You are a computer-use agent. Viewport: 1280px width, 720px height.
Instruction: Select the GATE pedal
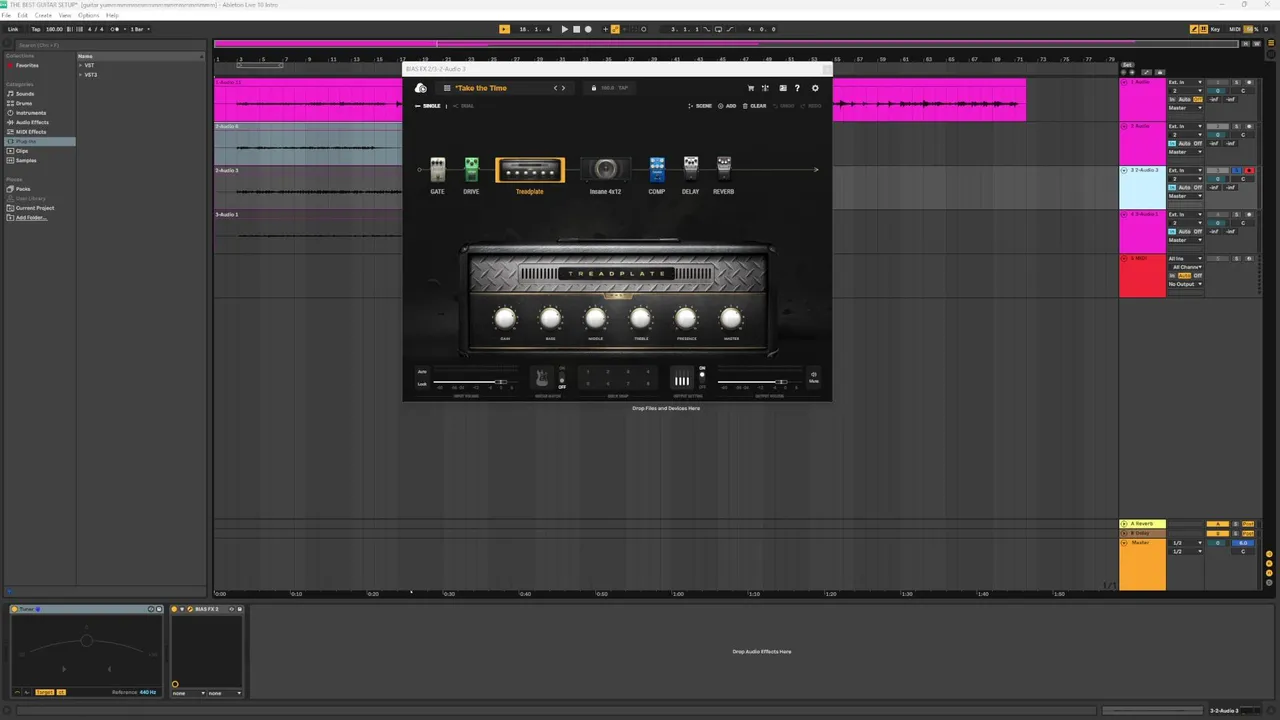[x=437, y=170]
